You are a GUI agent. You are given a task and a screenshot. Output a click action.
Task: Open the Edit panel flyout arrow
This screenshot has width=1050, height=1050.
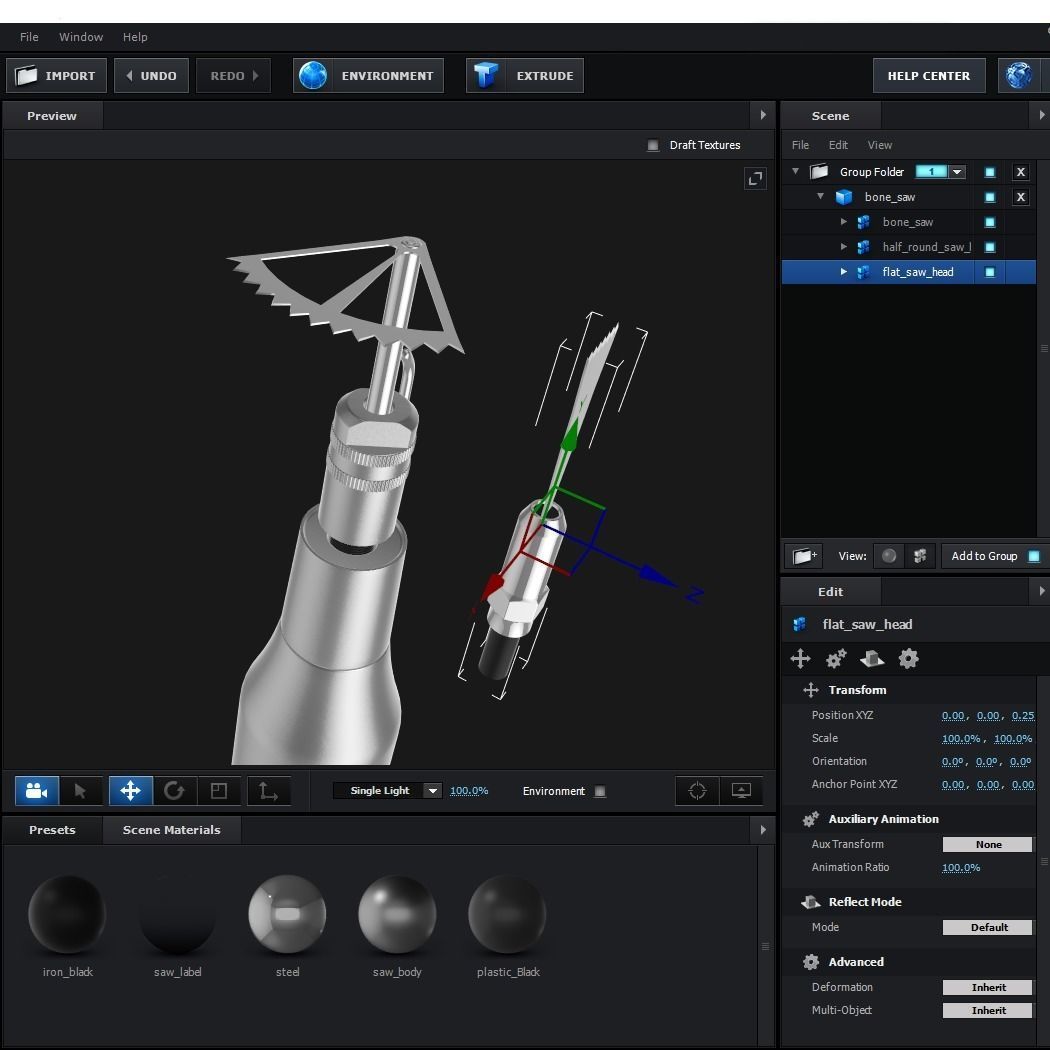click(1041, 591)
